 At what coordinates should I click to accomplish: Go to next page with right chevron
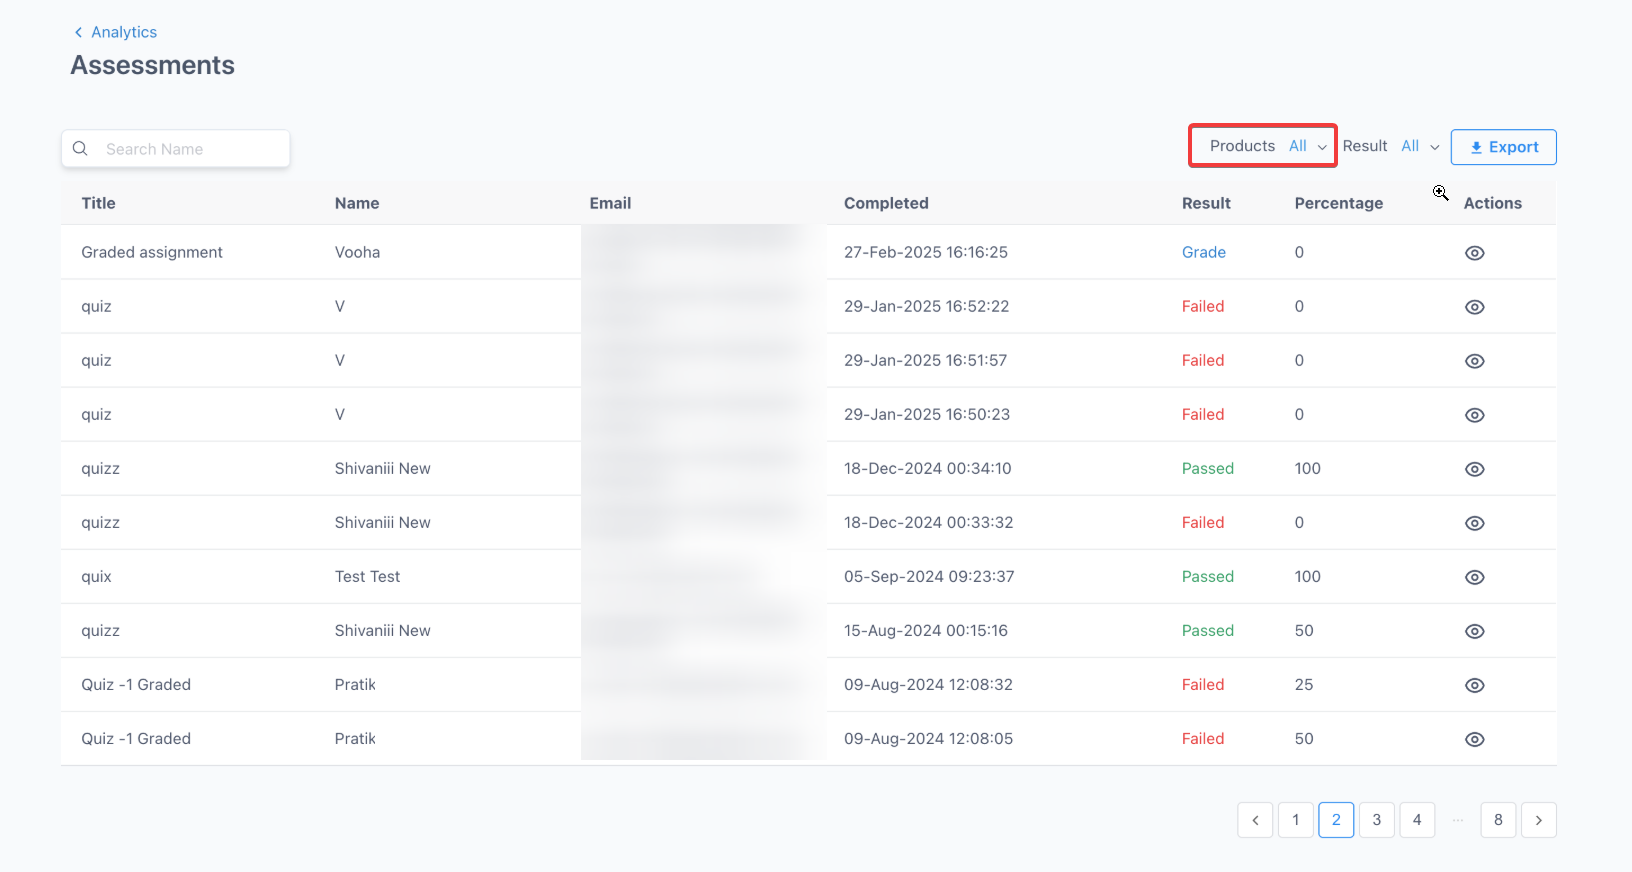click(1538, 820)
